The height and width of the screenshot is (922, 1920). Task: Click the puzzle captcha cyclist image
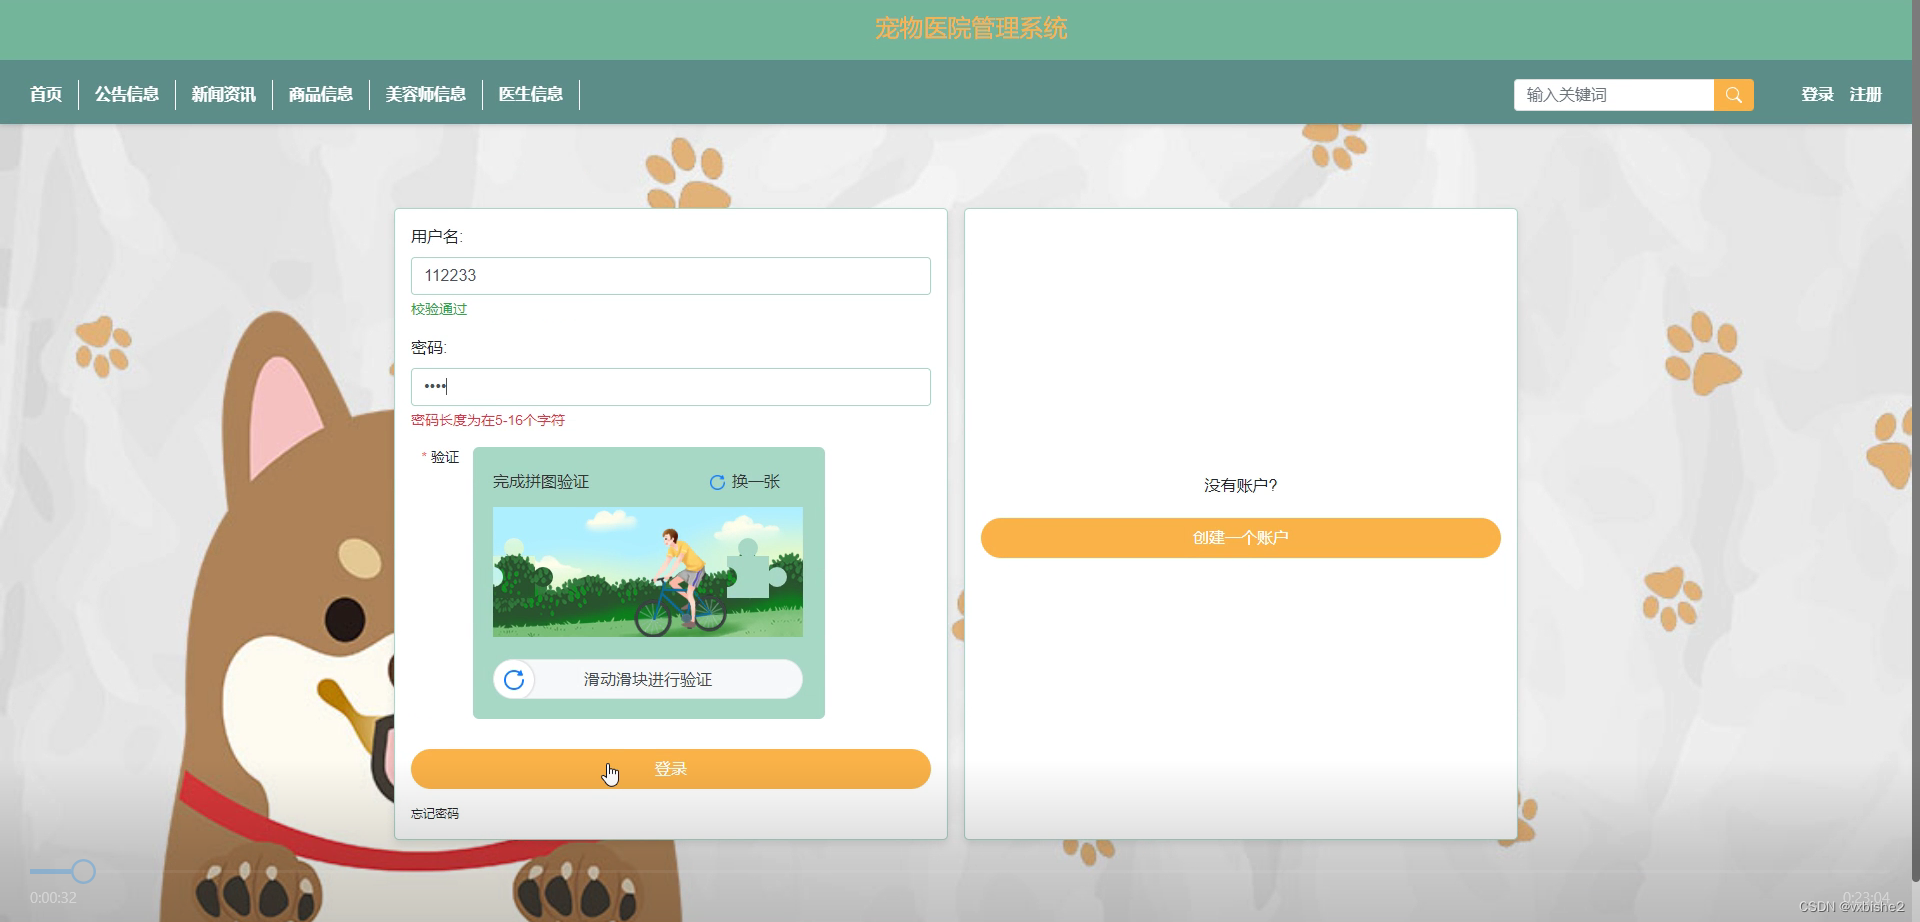tap(648, 572)
